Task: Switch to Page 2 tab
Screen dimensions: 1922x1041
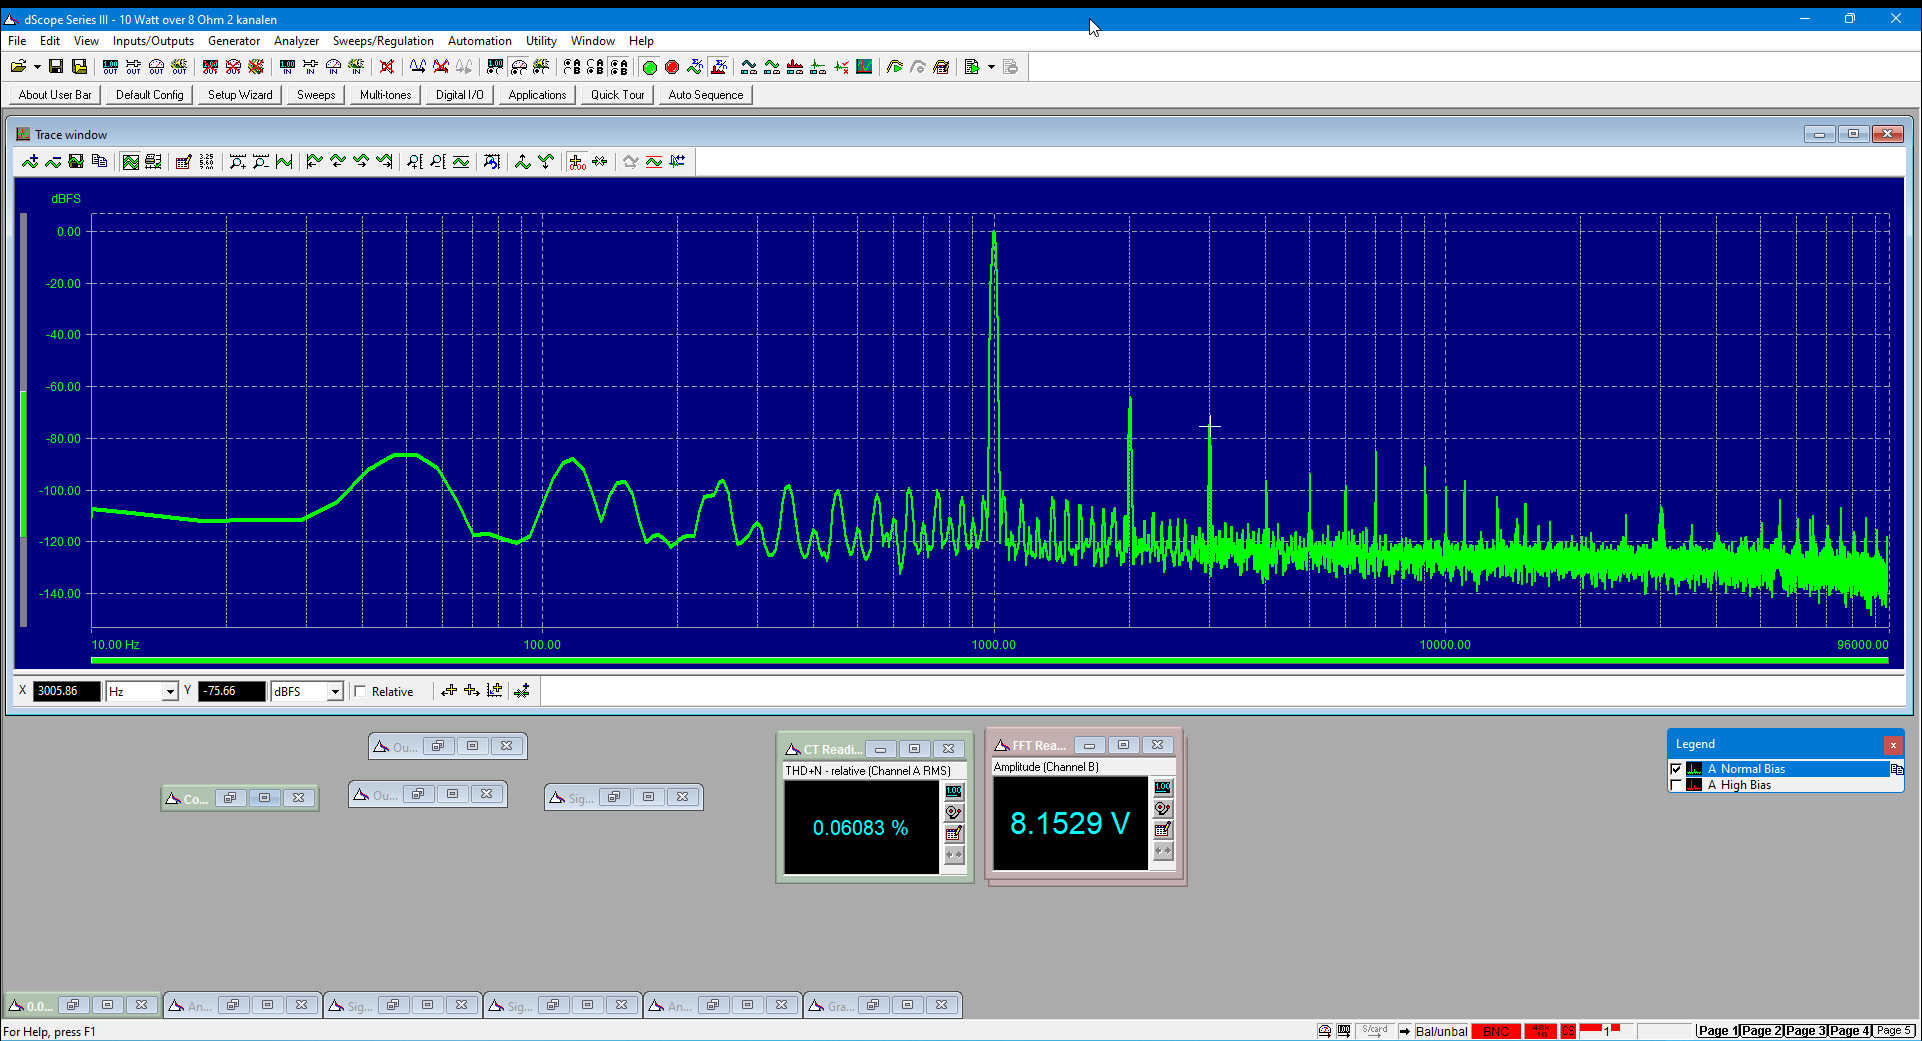Action: tap(1761, 1031)
